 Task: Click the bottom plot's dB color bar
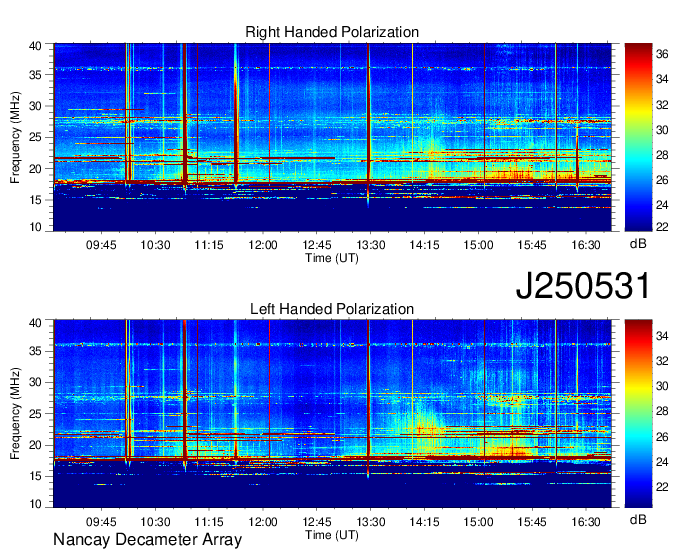[638, 414]
